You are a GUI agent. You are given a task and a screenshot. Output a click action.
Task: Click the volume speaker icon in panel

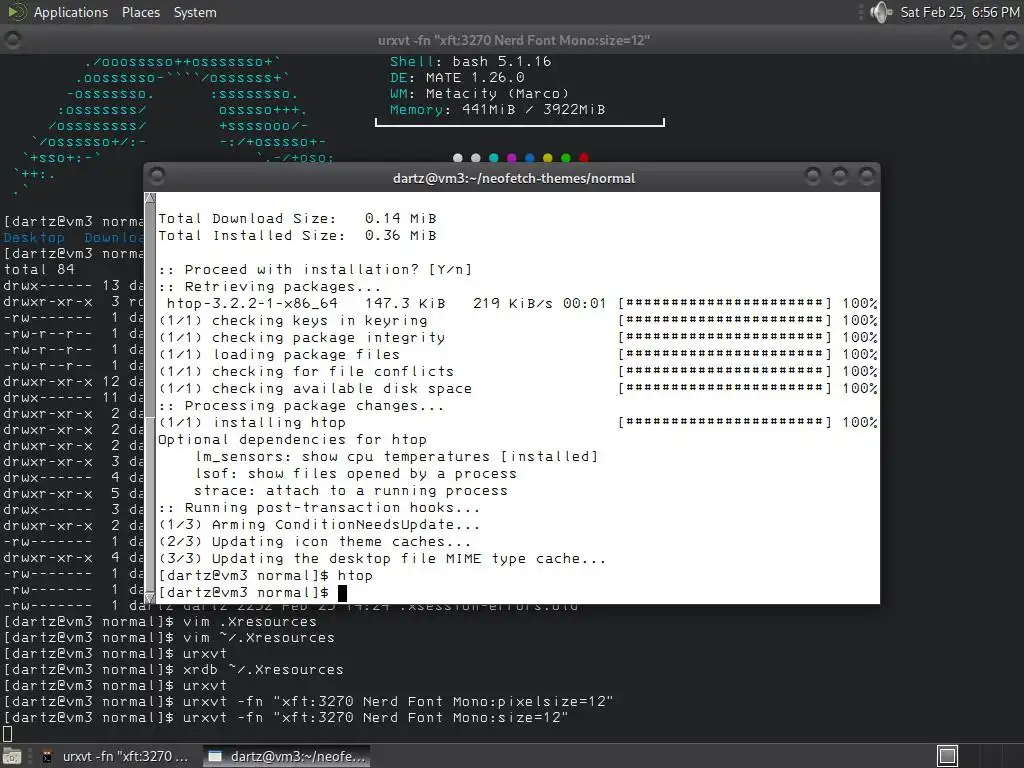tap(881, 12)
